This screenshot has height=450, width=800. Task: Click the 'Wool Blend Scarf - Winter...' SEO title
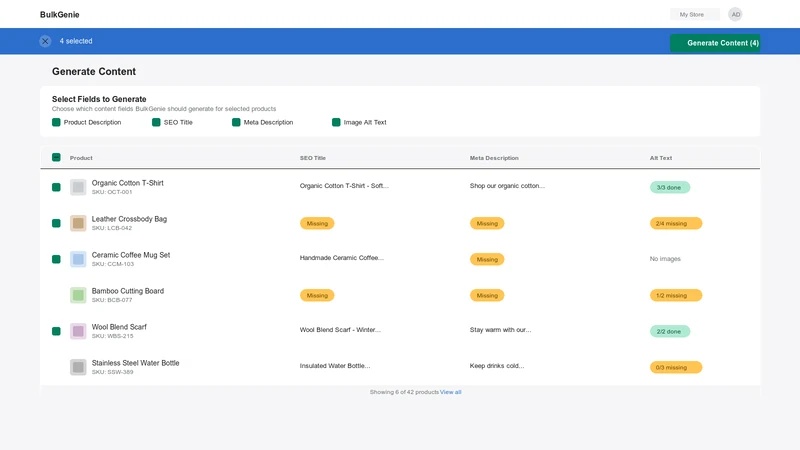pyautogui.click(x=340, y=330)
